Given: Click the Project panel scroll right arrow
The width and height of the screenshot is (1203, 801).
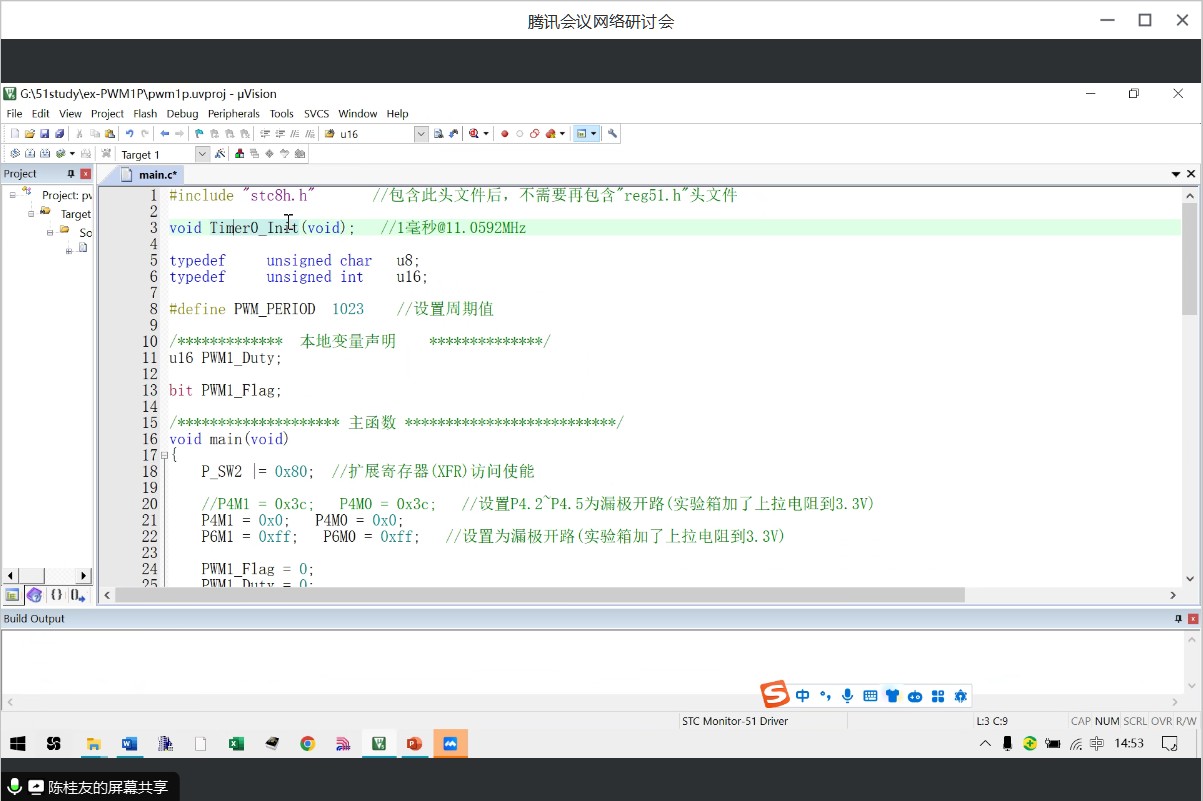Looking at the screenshot, I should tap(84, 576).
